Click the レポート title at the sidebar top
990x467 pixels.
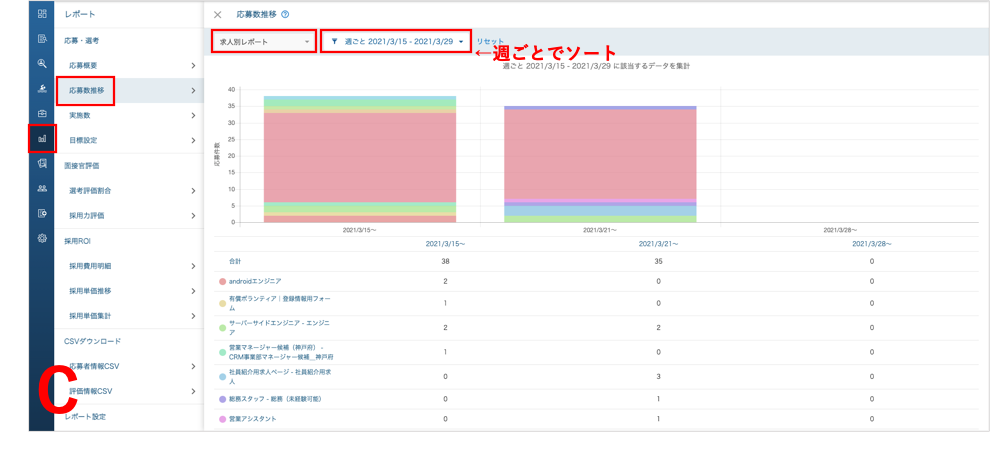tap(80, 14)
